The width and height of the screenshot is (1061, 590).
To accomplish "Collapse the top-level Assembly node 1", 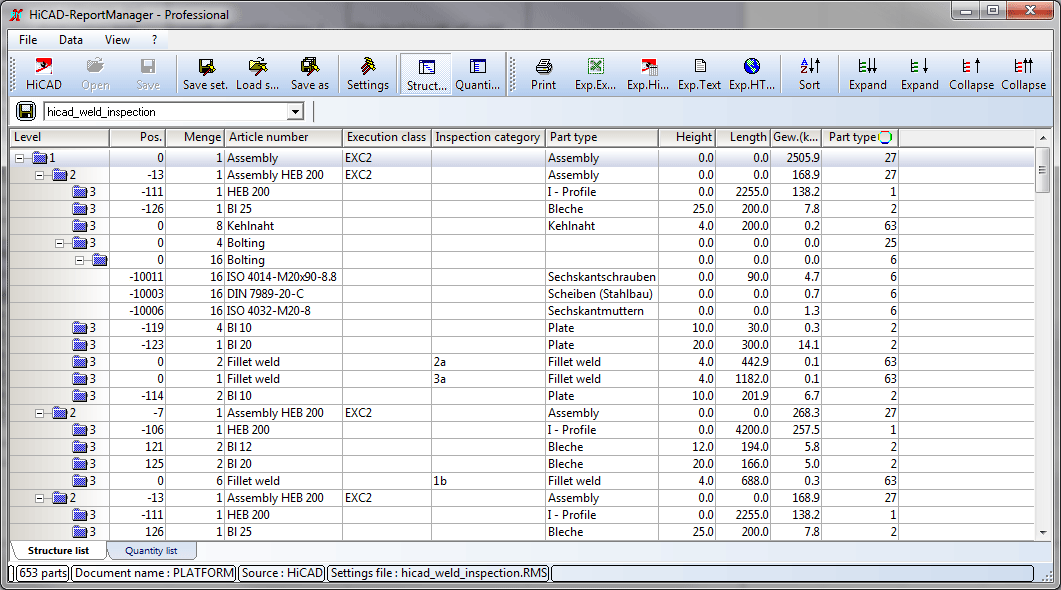I will click(x=21, y=158).
